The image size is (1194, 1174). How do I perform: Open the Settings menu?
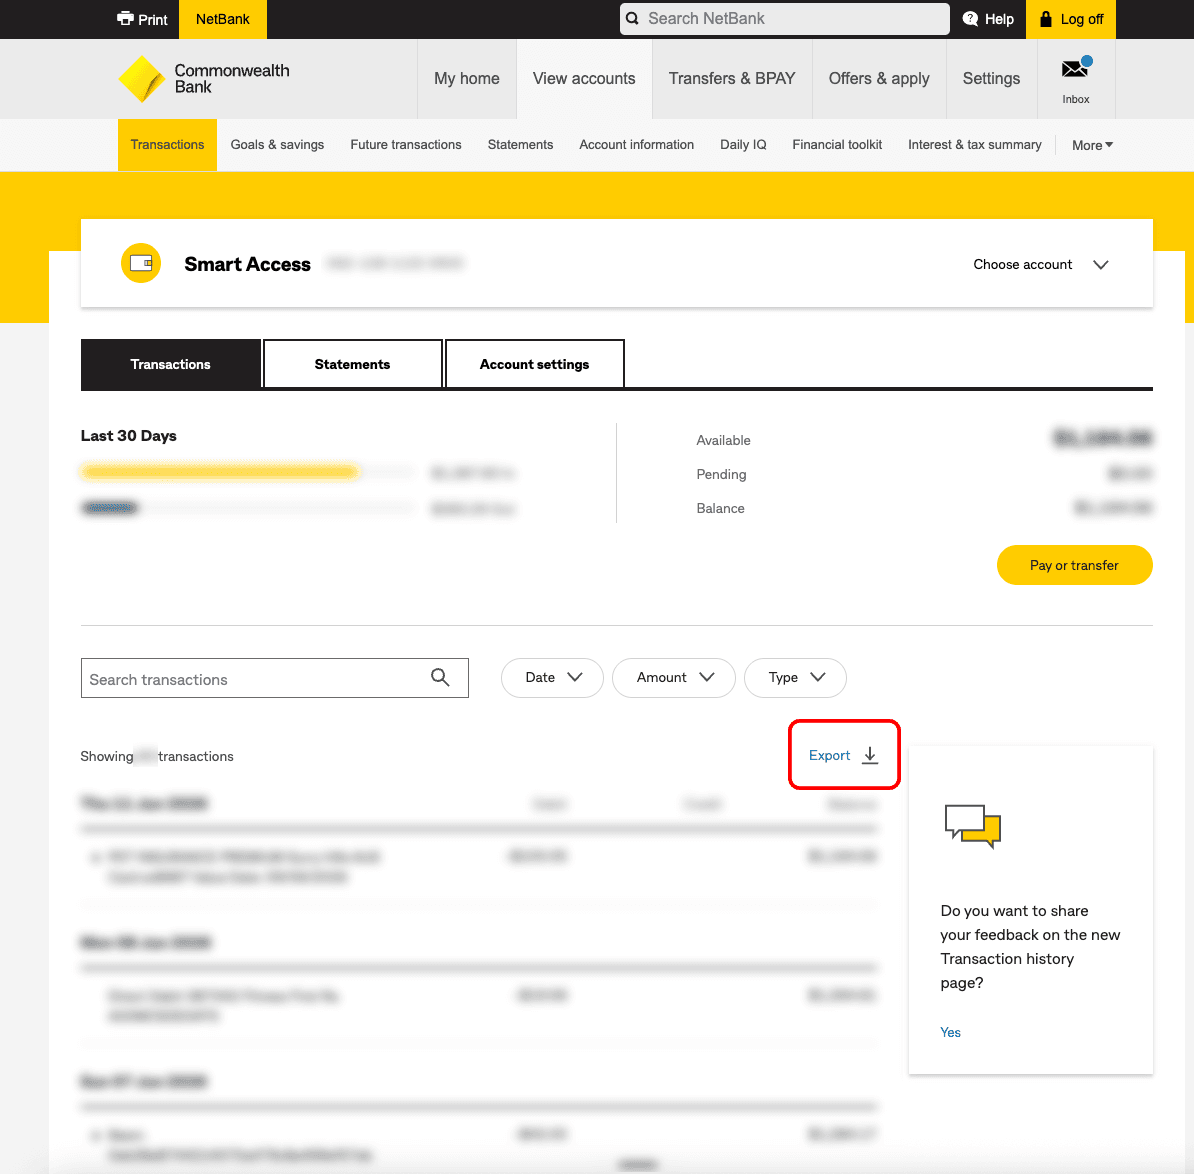991,78
